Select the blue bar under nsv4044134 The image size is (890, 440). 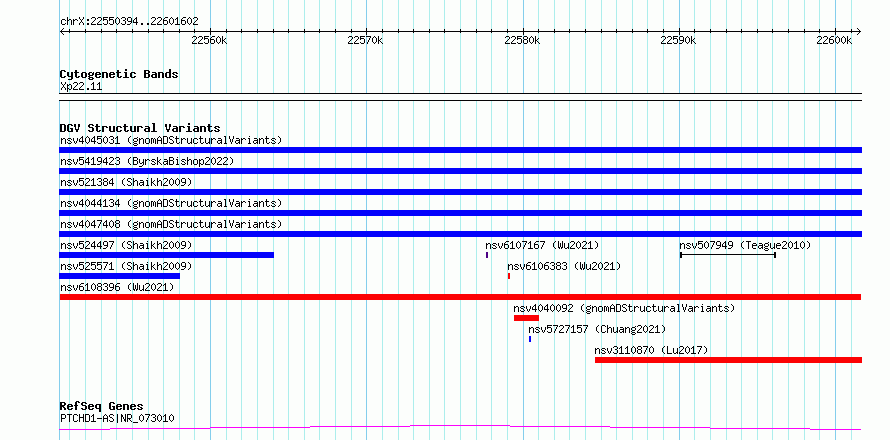click(x=460, y=213)
